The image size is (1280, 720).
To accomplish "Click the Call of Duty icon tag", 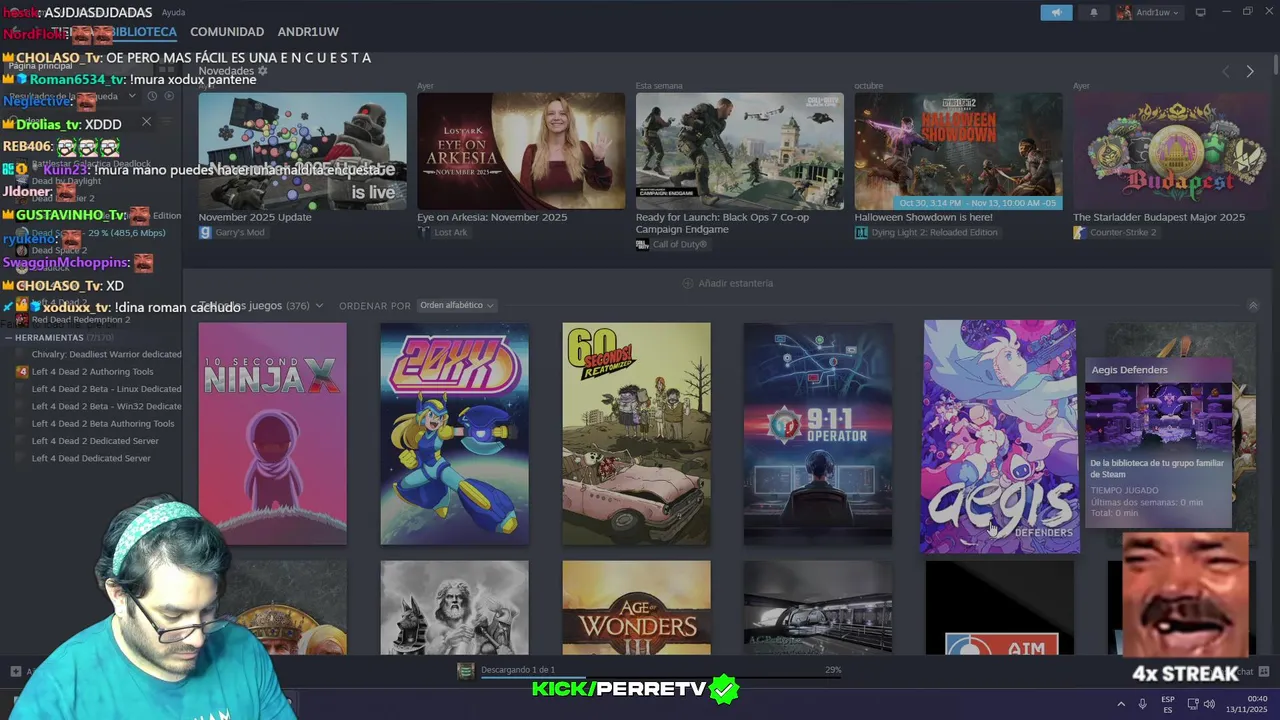I will (642, 244).
